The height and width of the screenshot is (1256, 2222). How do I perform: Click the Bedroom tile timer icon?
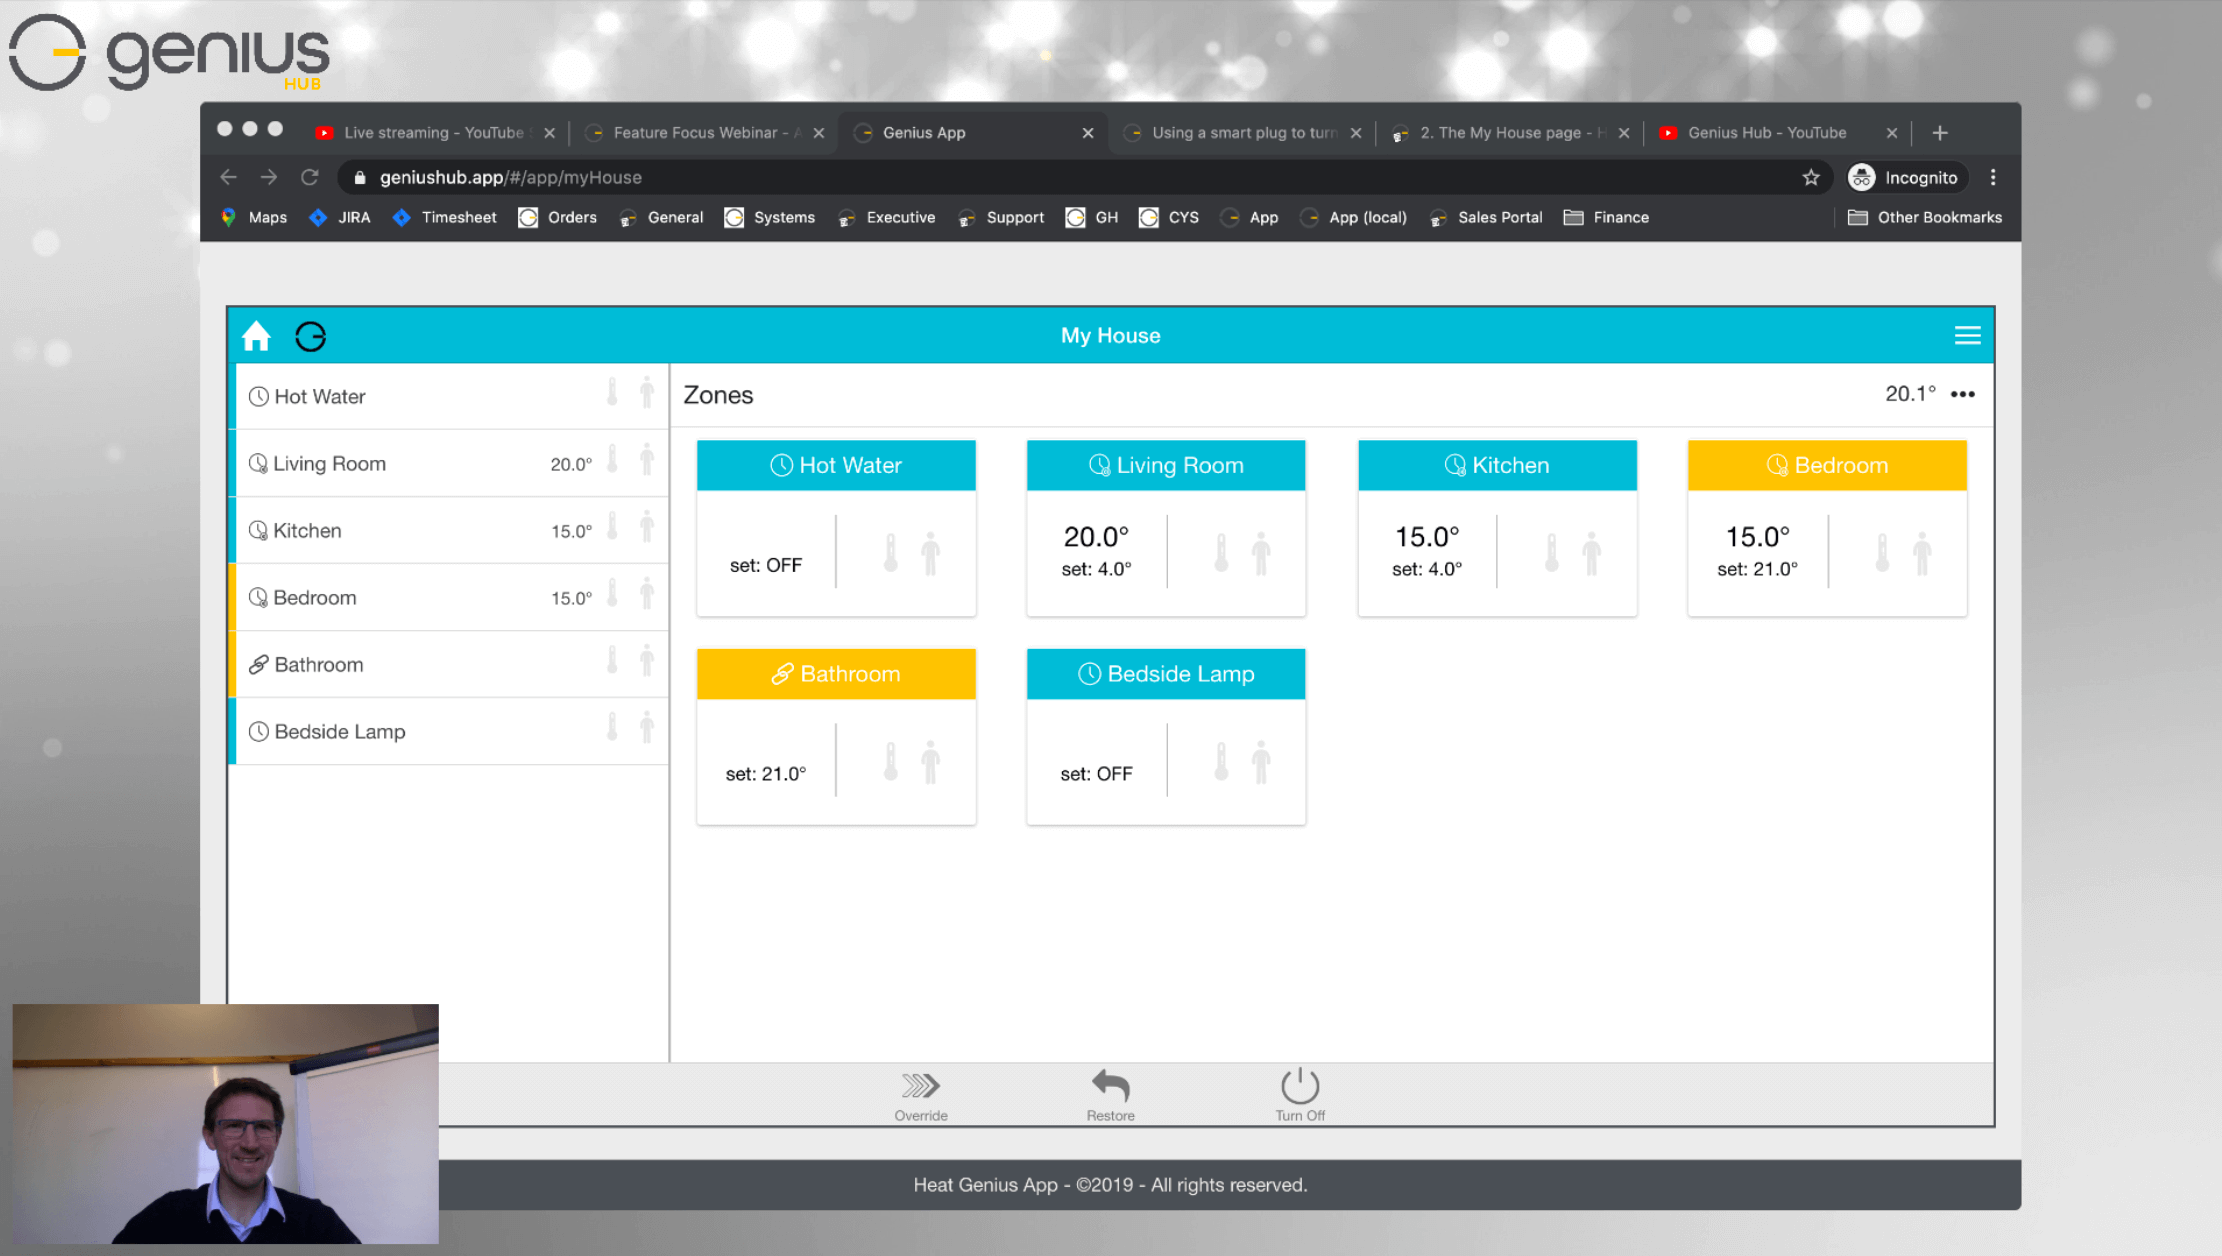(x=1776, y=465)
